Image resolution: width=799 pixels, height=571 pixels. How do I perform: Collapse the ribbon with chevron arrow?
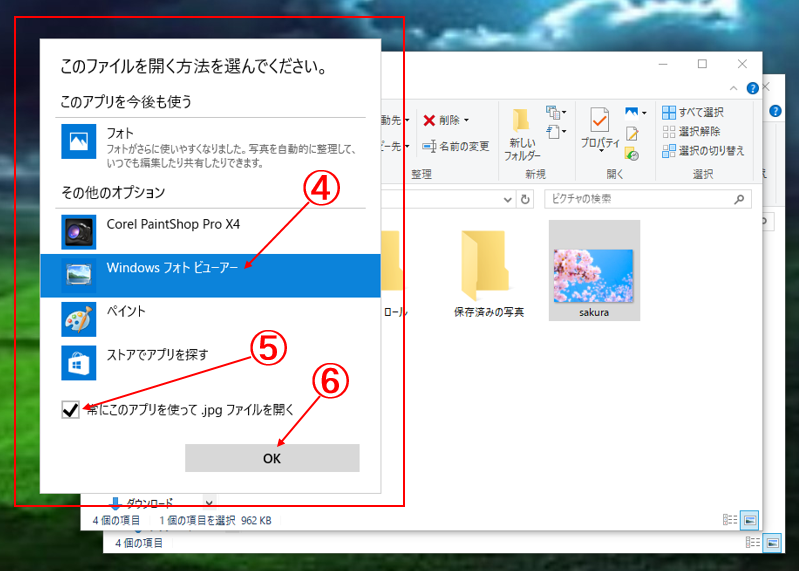[x=733, y=88]
